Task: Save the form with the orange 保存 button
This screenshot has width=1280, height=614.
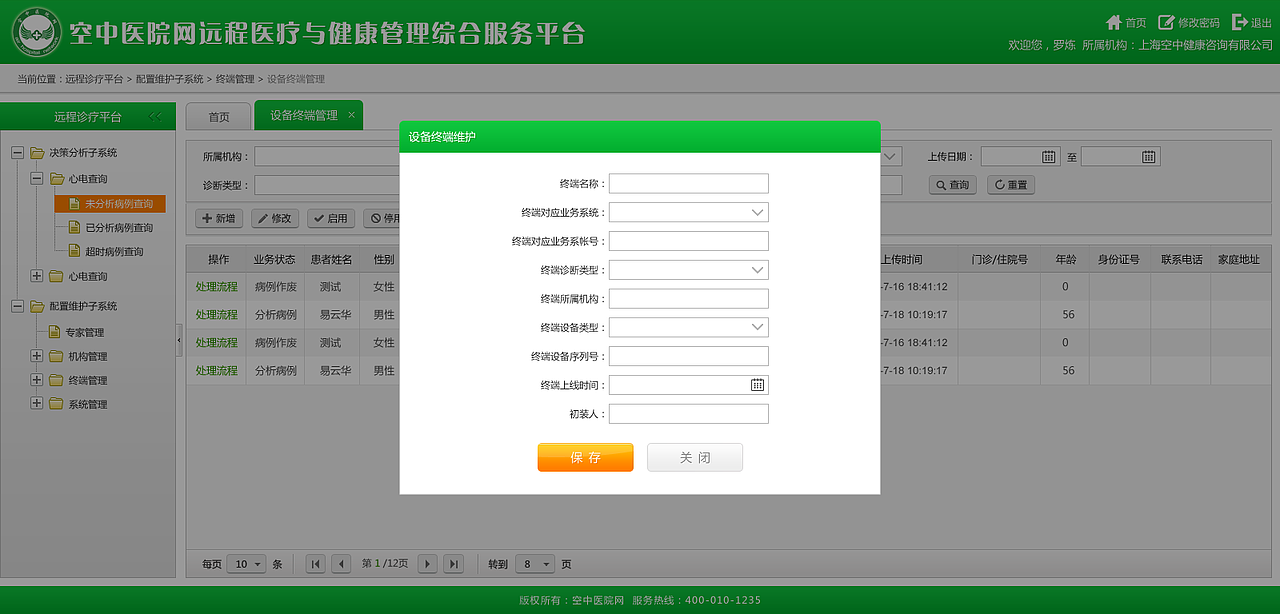Action: 585,457
